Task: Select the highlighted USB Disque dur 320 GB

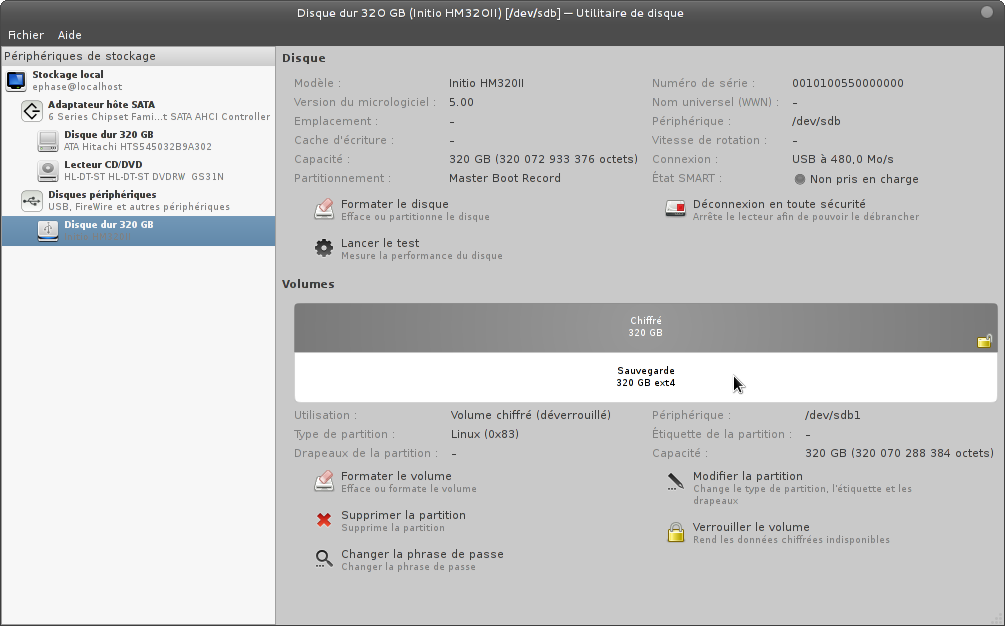Action: click(x=108, y=230)
